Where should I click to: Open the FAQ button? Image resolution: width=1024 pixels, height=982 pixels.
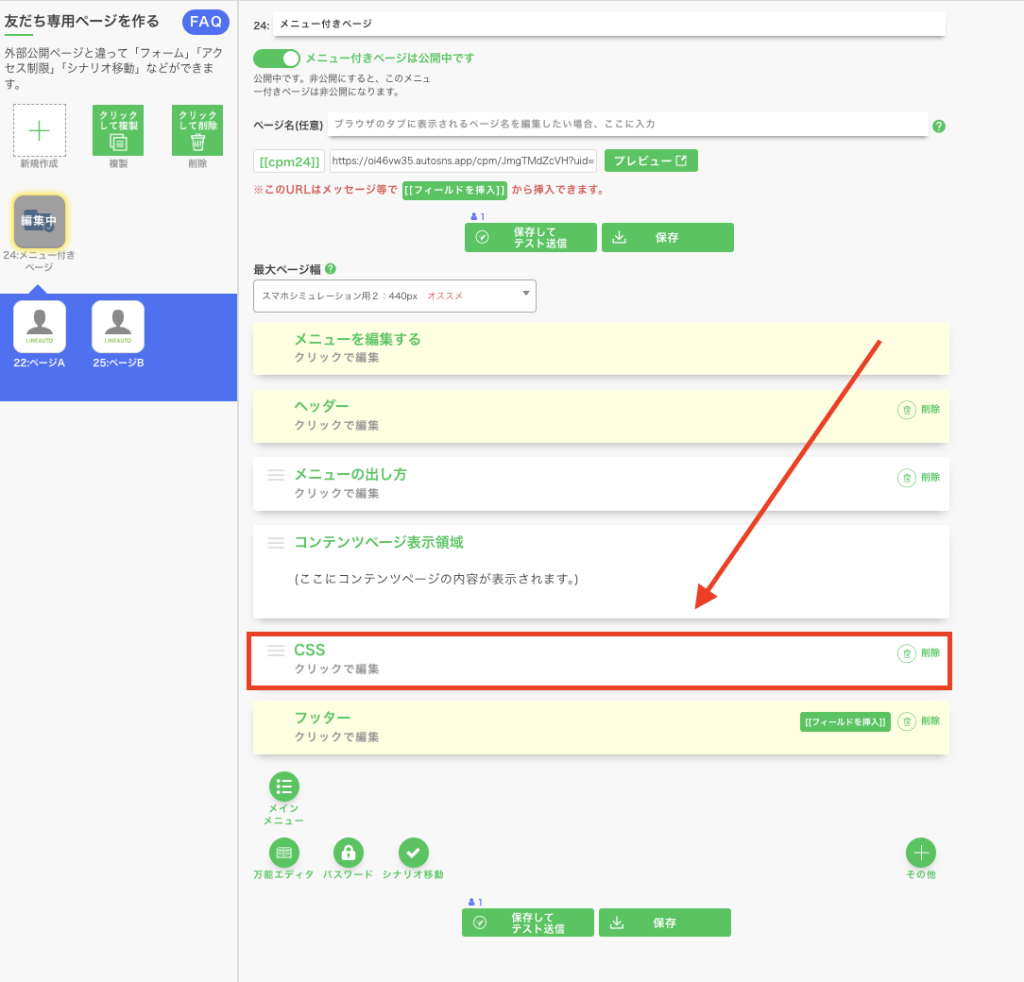(x=206, y=22)
